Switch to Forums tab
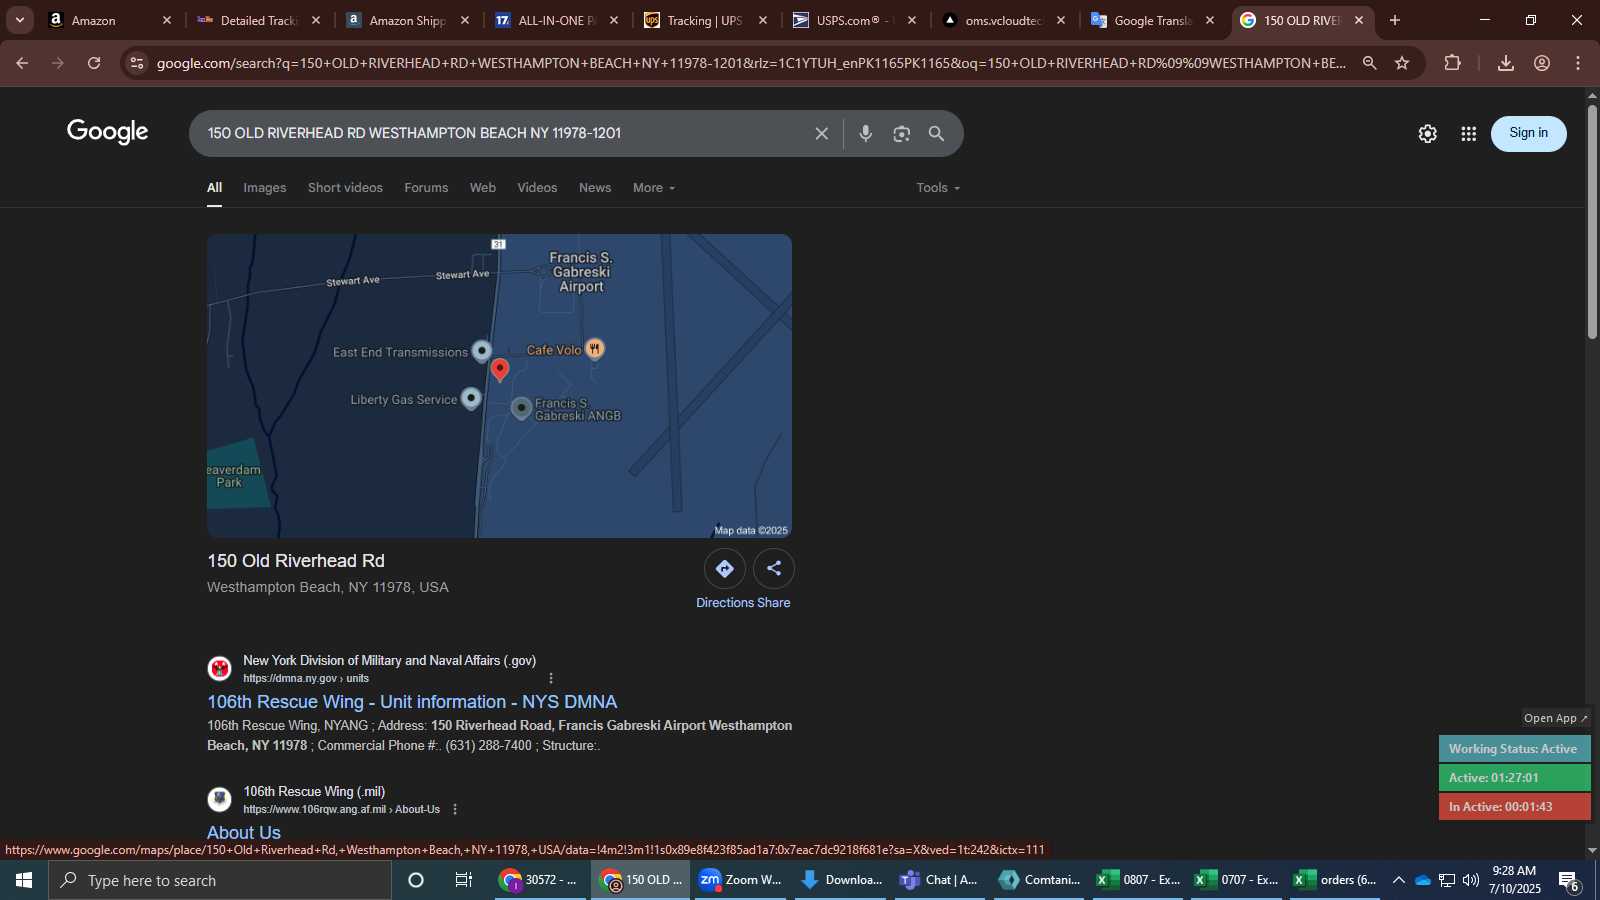 coord(426,188)
